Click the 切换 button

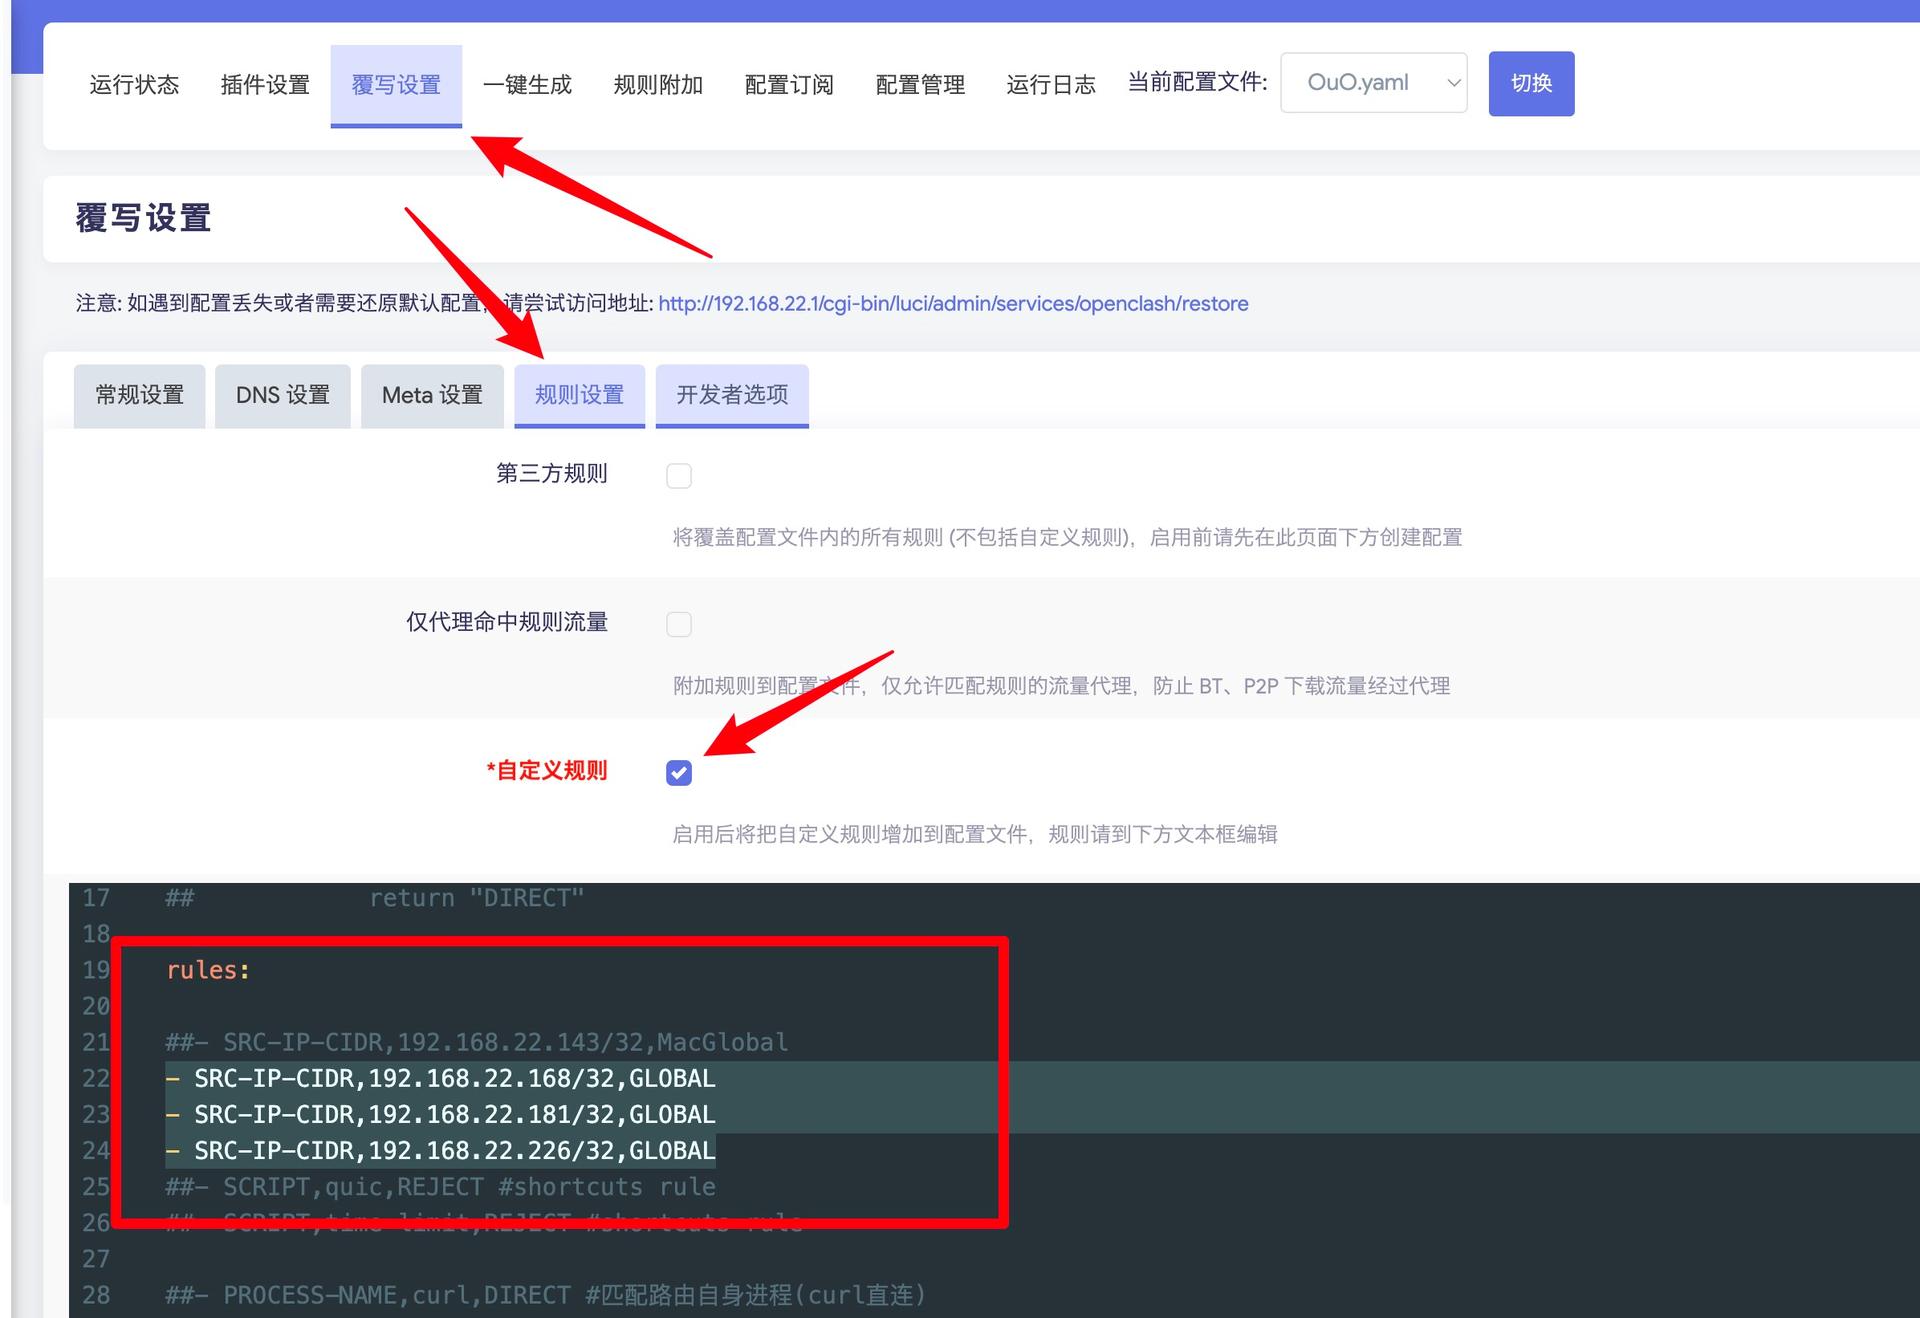pos(1531,84)
